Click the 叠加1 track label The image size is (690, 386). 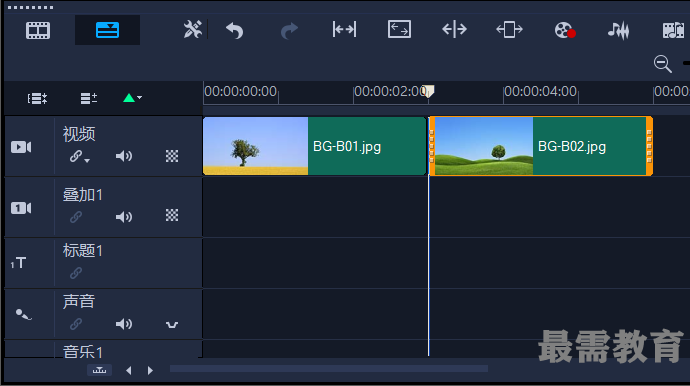[x=83, y=195]
